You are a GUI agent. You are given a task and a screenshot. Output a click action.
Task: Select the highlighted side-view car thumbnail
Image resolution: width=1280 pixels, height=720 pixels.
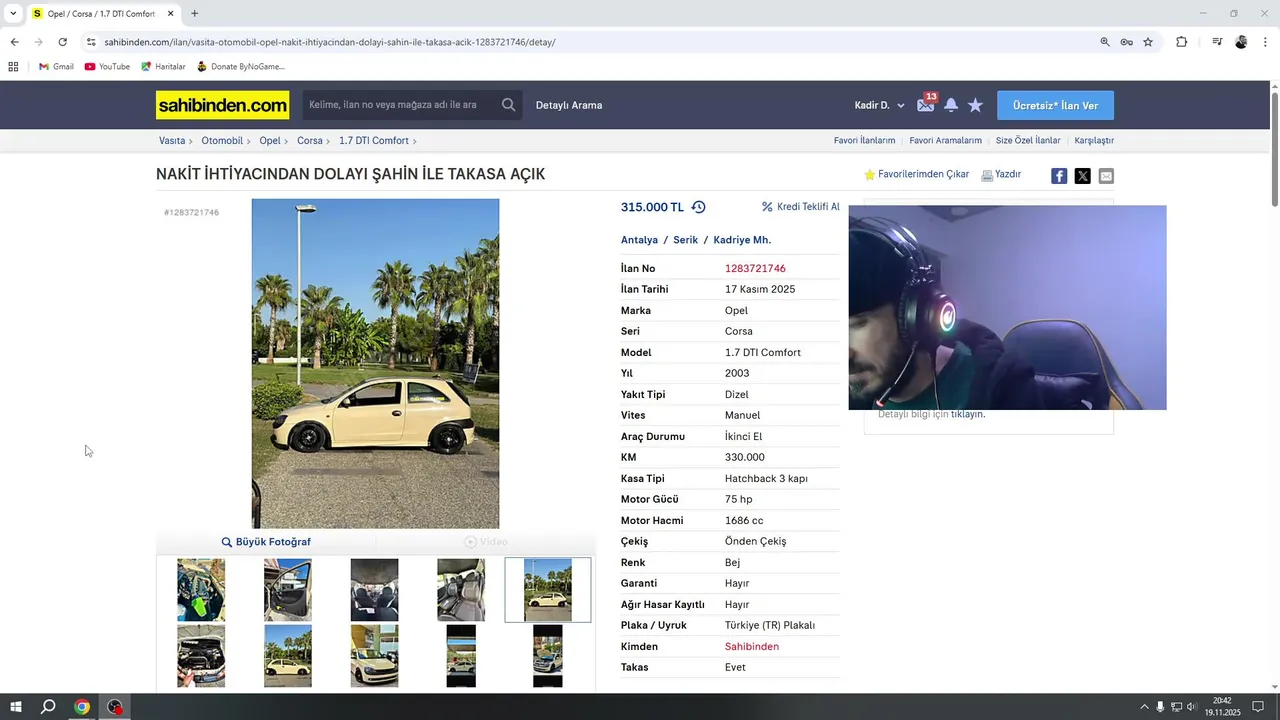point(548,590)
